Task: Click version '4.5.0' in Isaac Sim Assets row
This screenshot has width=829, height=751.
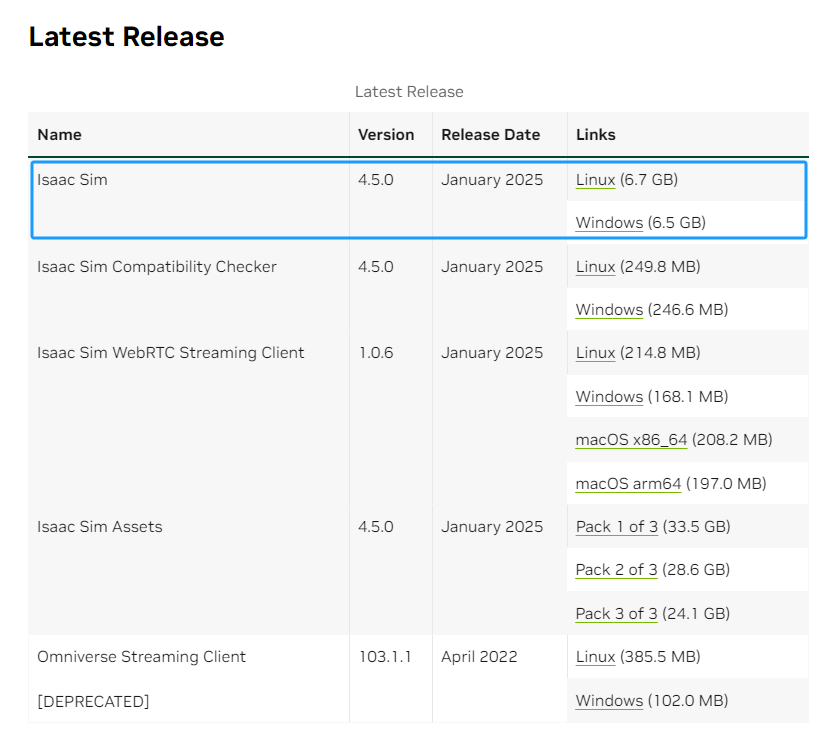Action: (376, 527)
